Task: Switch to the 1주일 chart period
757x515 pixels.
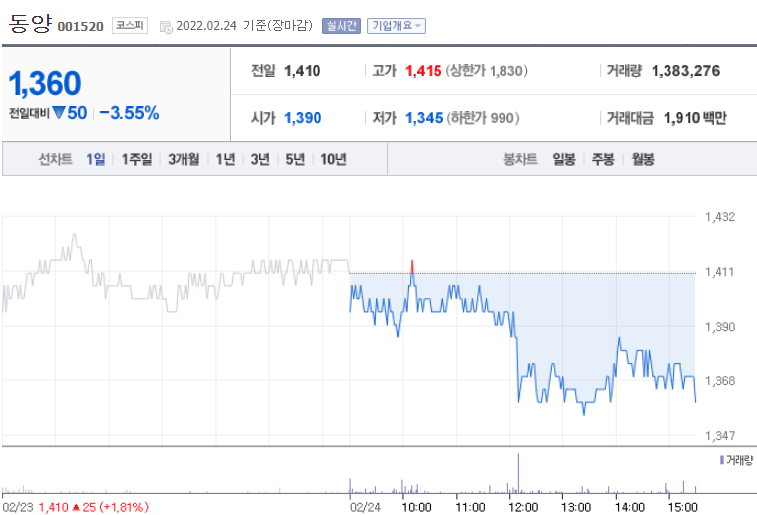Action: pos(137,159)
